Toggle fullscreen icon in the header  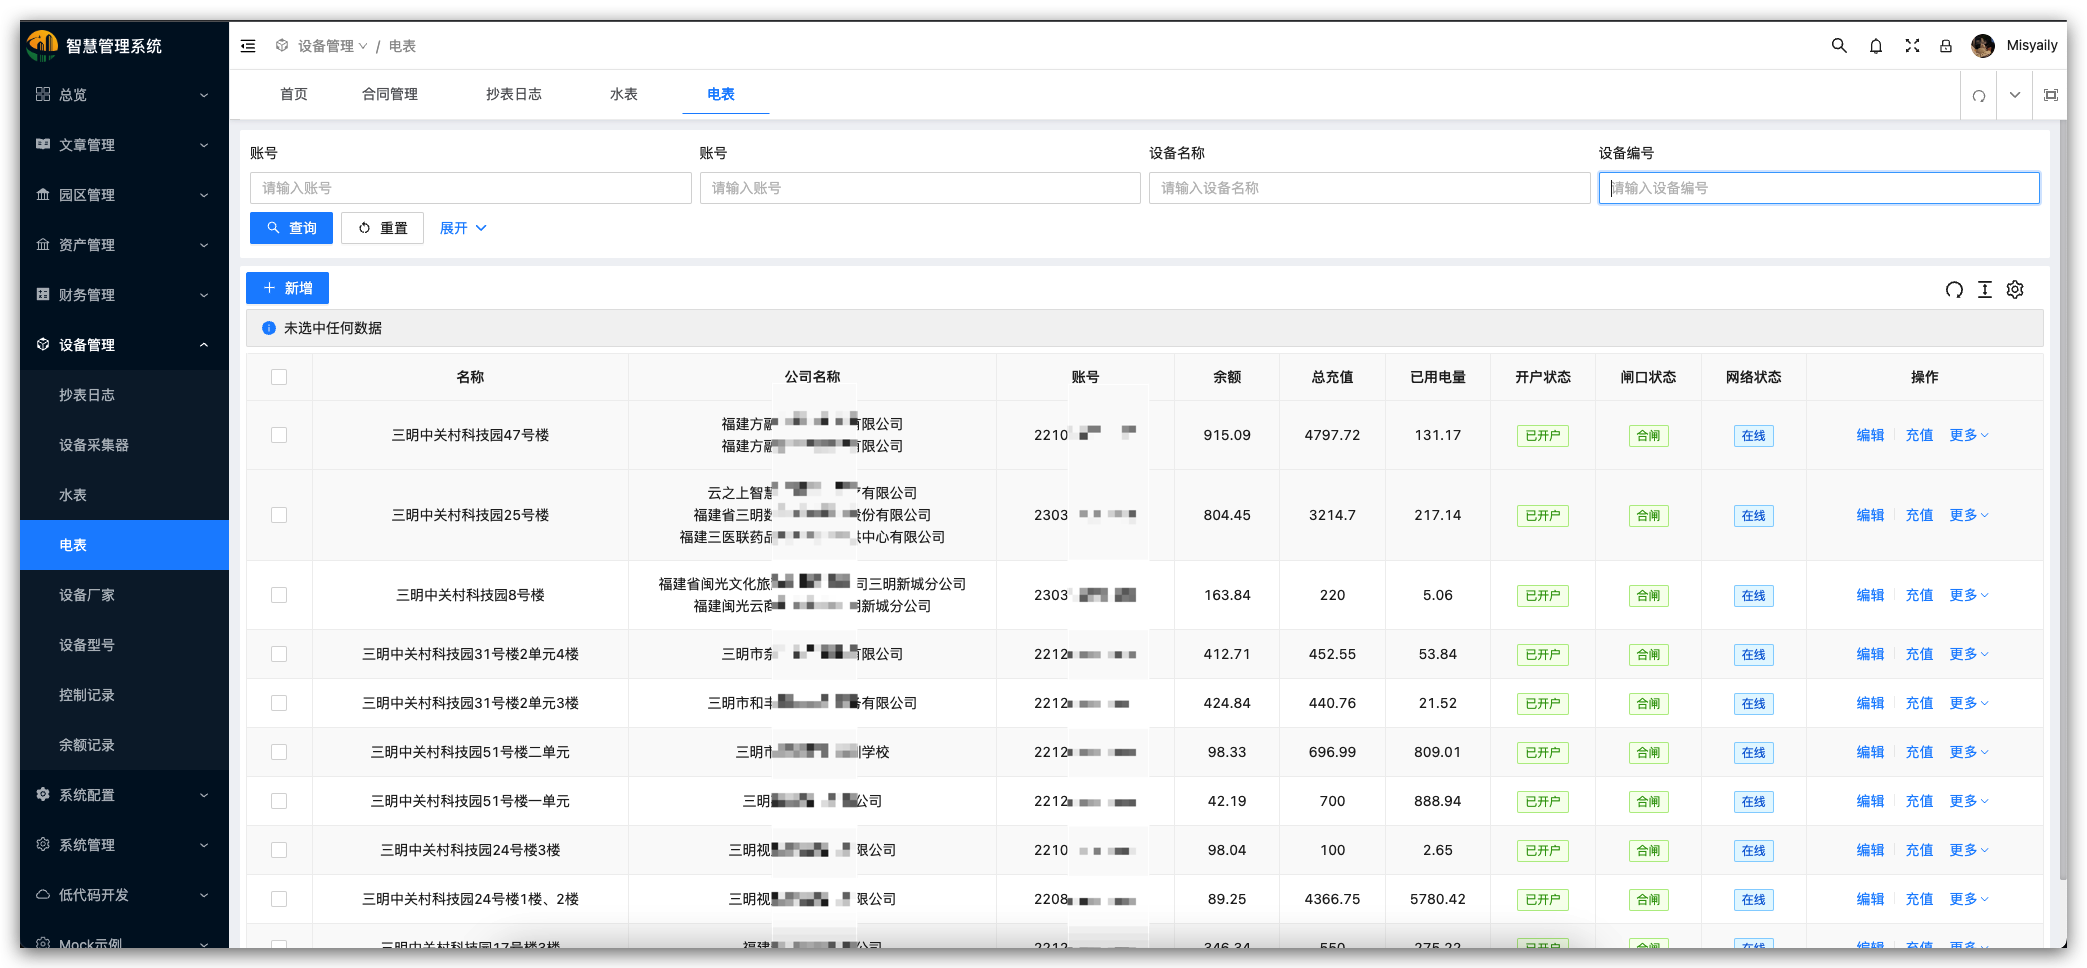click(x=1912, y=46)
